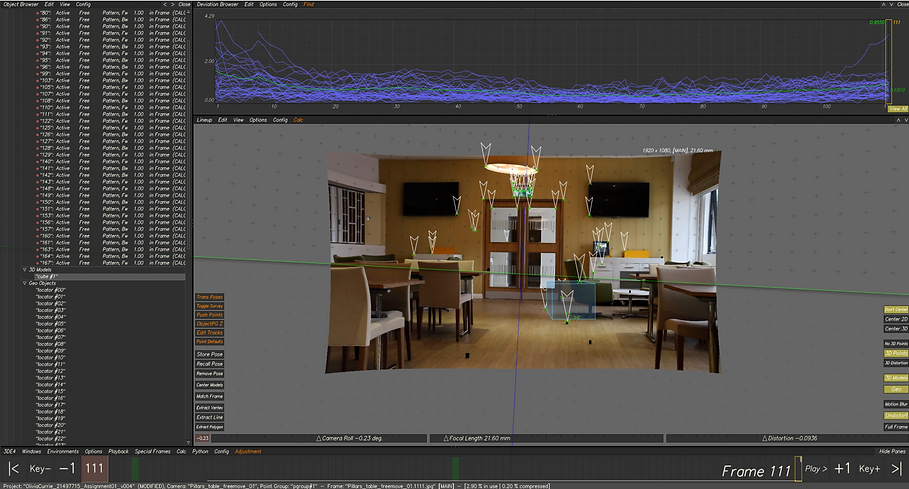Jump to the first frame
The width and height of the screenshot is (909, 489).
tap(13, 469)
